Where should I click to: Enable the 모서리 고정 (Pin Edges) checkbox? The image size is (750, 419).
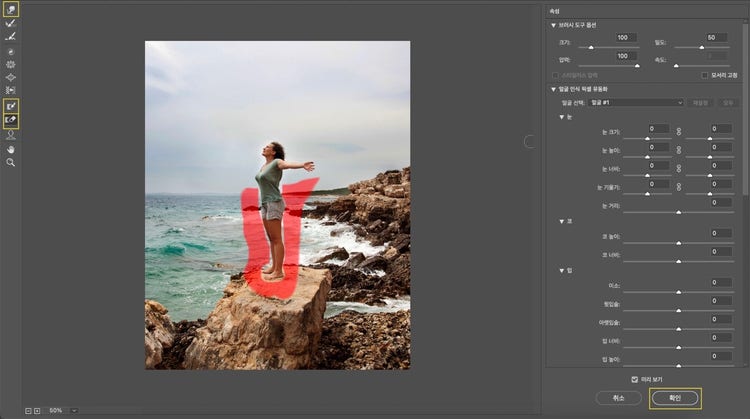(704, 75)
